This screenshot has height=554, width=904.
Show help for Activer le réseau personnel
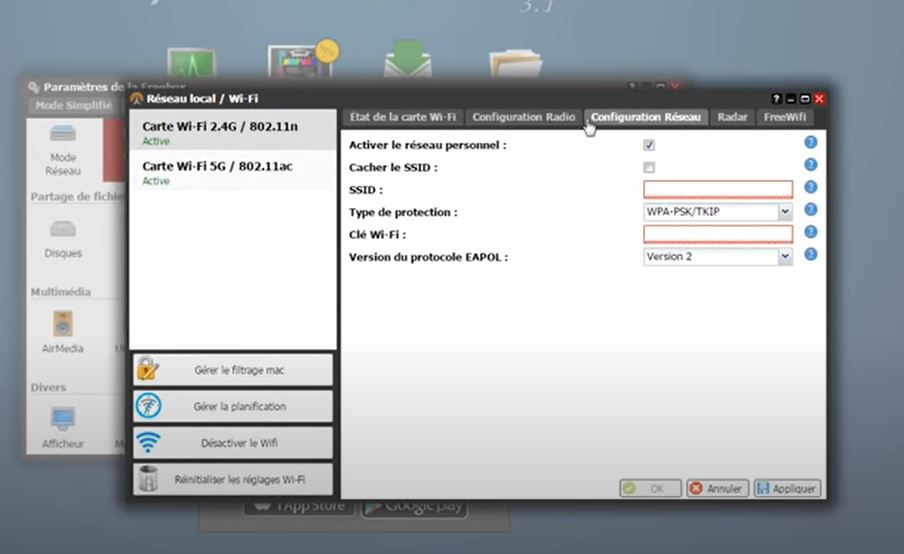[811, 142]
